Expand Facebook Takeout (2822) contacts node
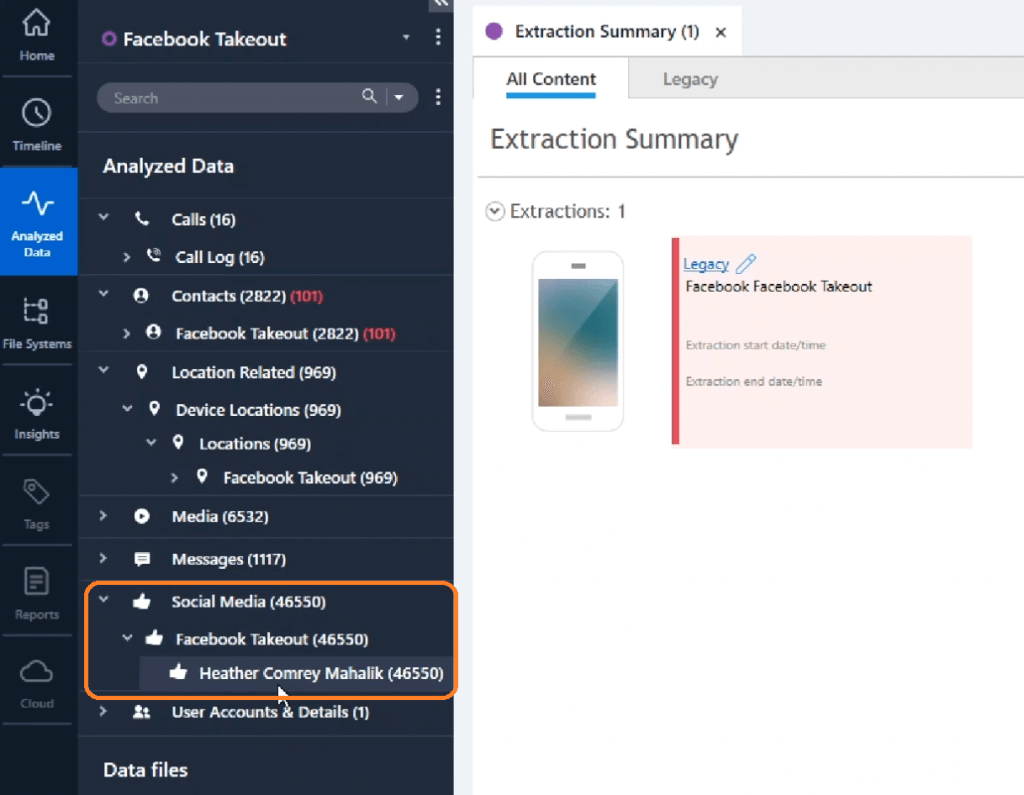 (127, 333)
